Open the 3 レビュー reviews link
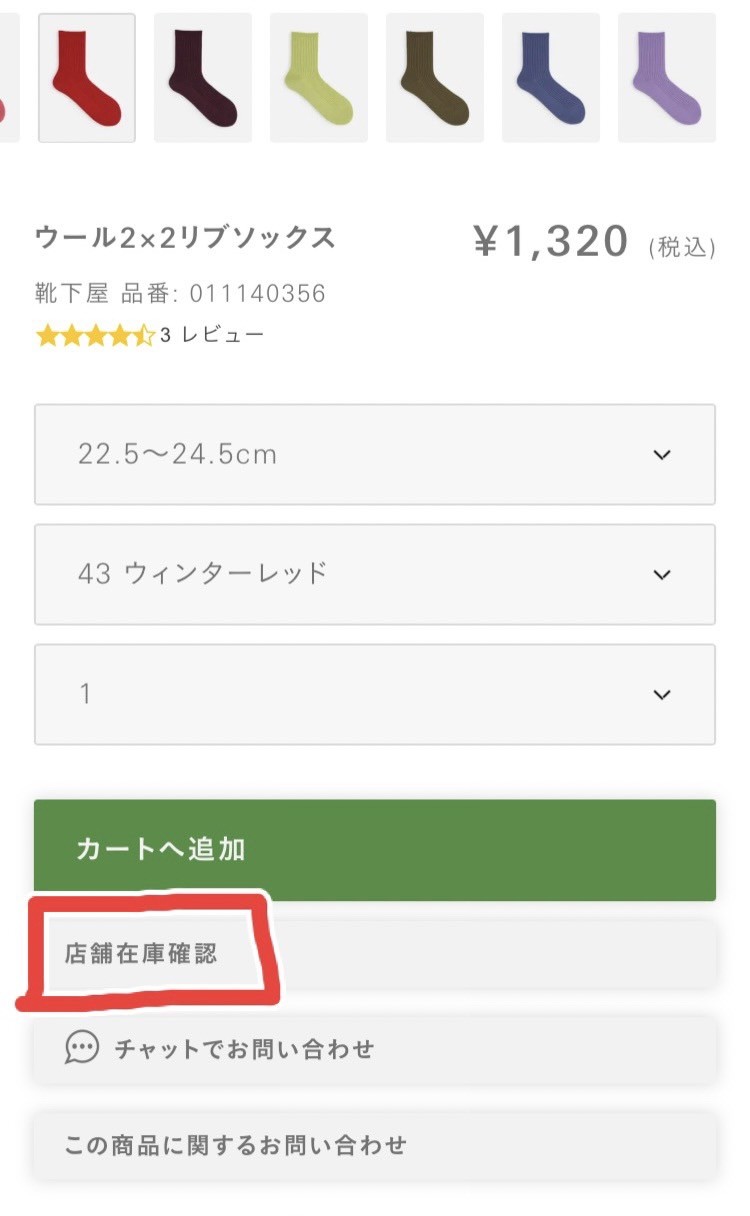This screenshot has height=1216, width=750. pyautogui.click(x=212, y=335)
